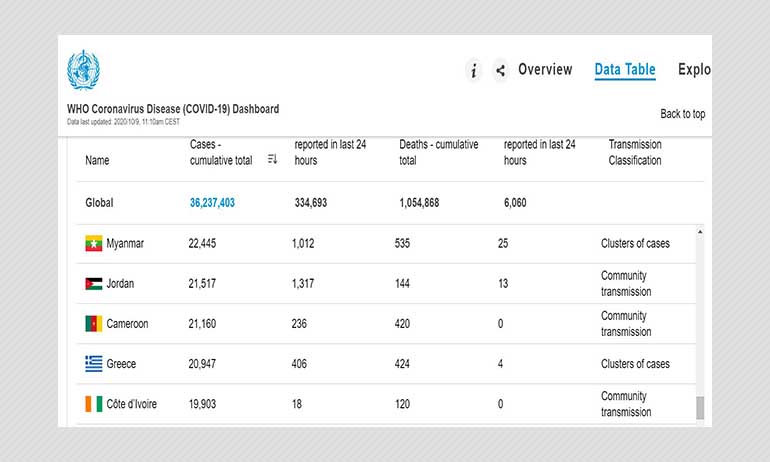770x462 pixels.
Task: Click Cameroon cases value 21,160
Action: click(202, 324)
